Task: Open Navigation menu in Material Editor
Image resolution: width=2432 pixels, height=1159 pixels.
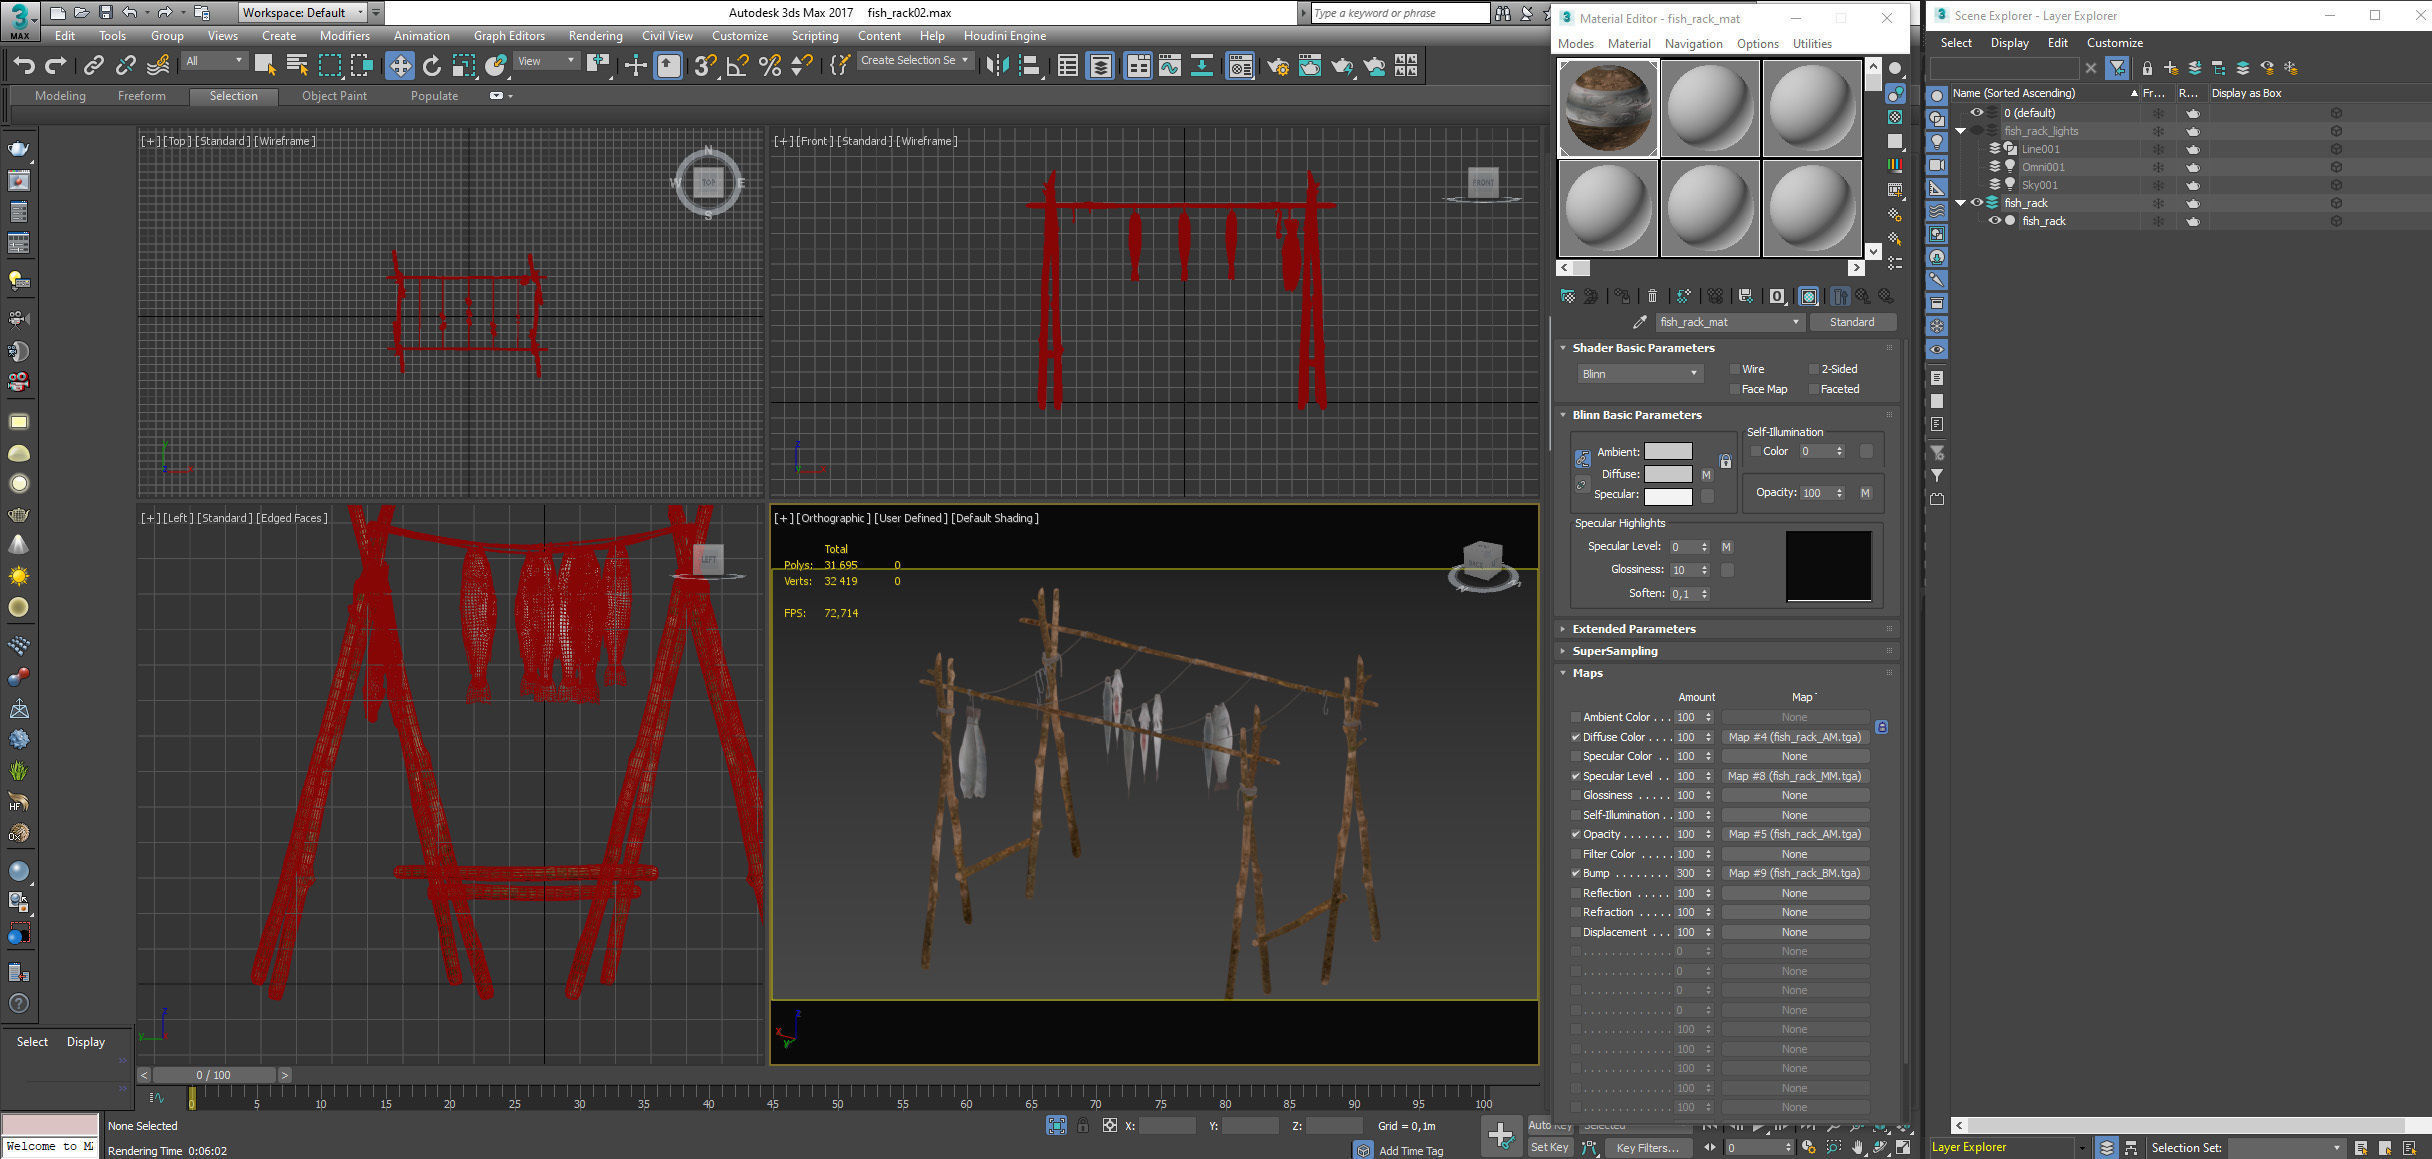Action: [1693, 44]
